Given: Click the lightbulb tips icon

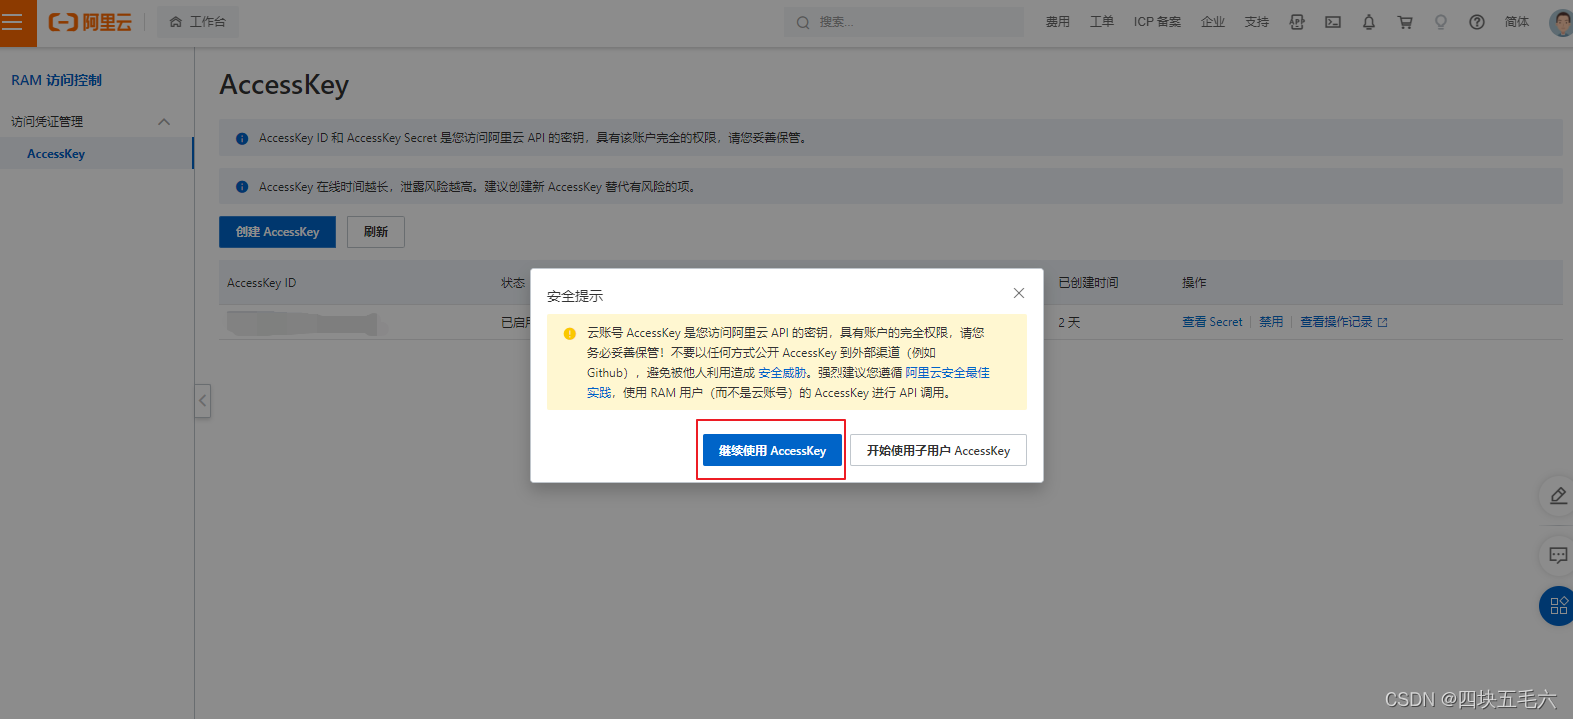Looking at the screenshot, I should coord(1441,22).
